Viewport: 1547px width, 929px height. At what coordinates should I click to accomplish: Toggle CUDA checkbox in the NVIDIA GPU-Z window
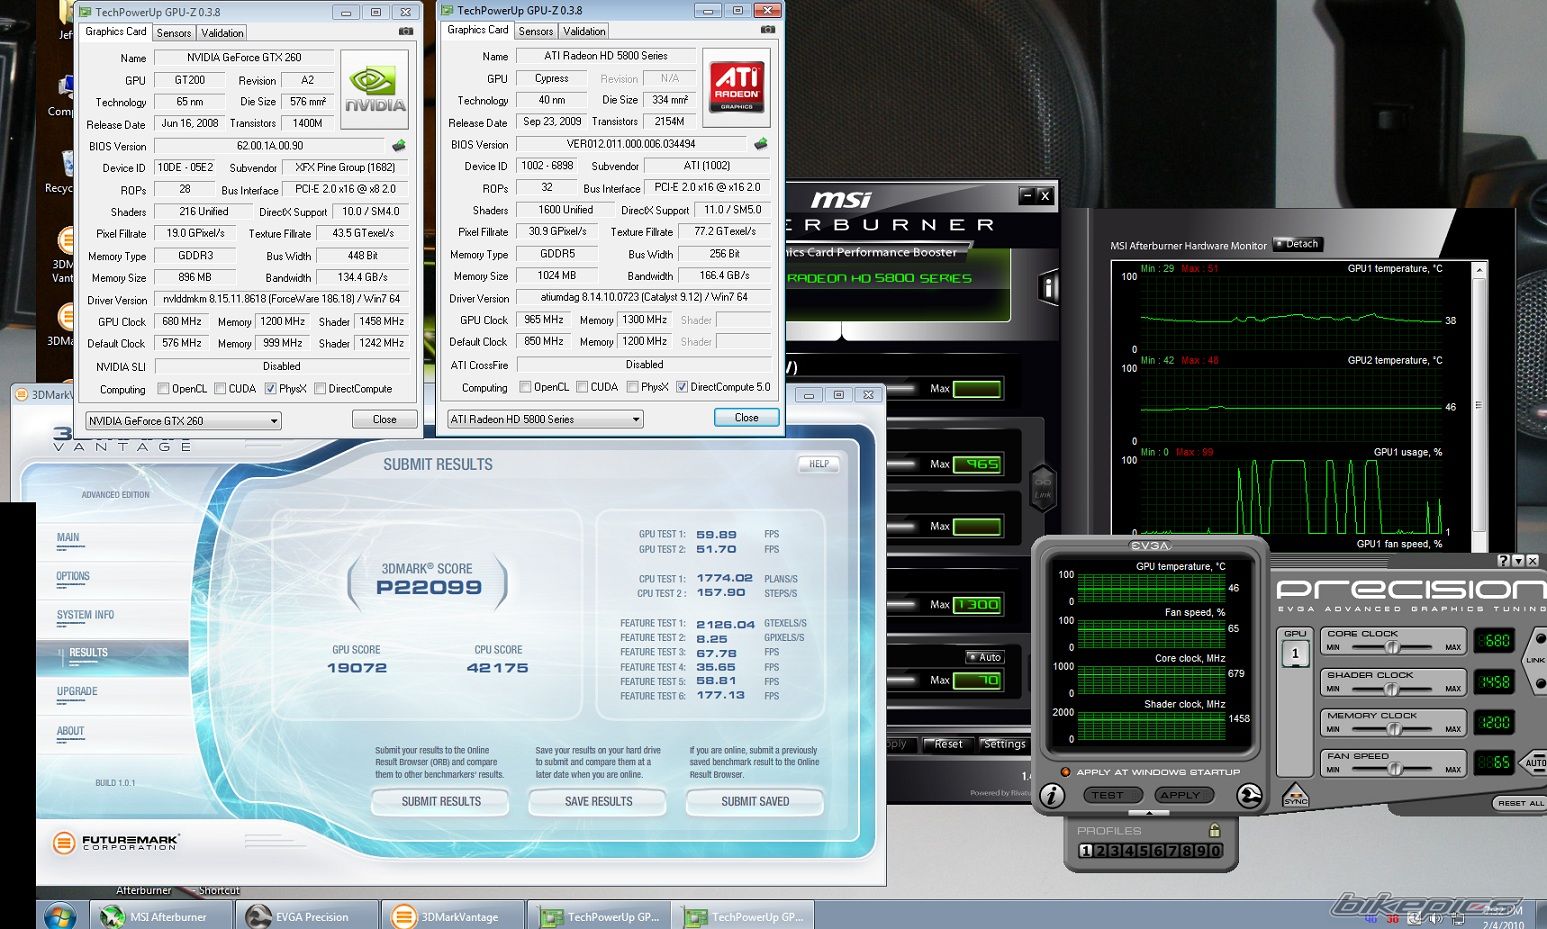(x=220, y=389)
